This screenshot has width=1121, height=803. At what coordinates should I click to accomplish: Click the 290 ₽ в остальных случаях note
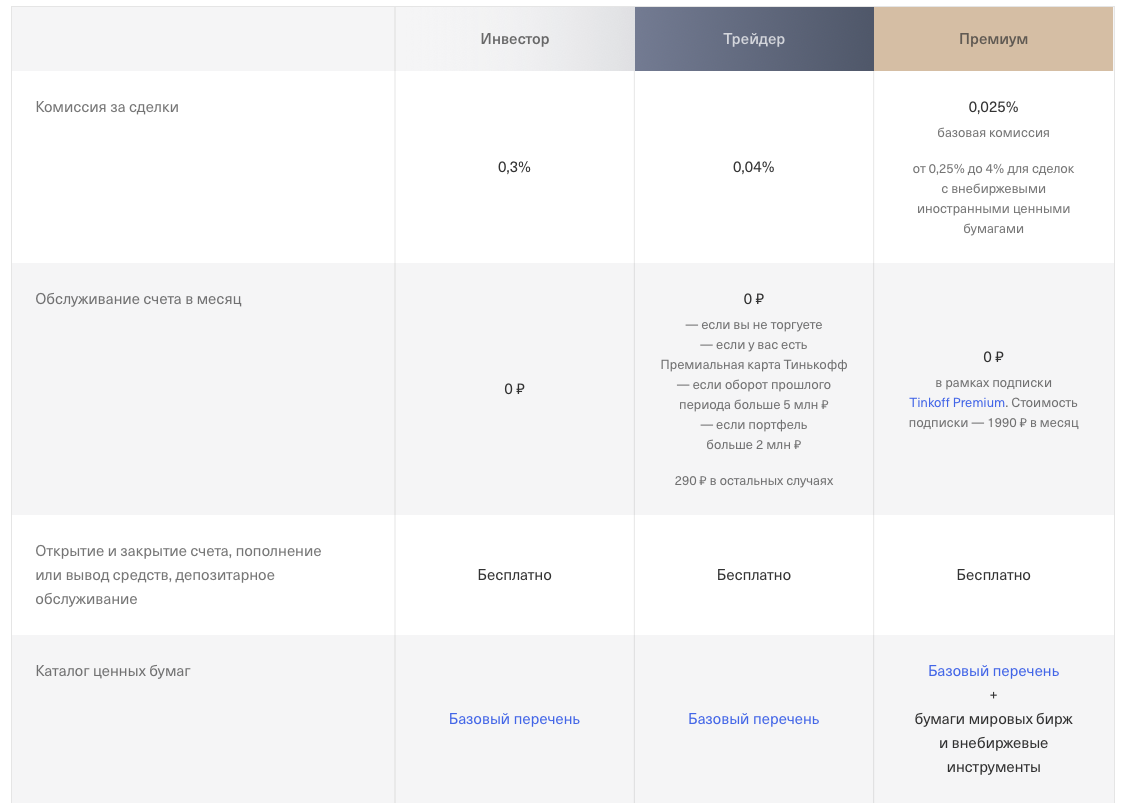point(753,481)
